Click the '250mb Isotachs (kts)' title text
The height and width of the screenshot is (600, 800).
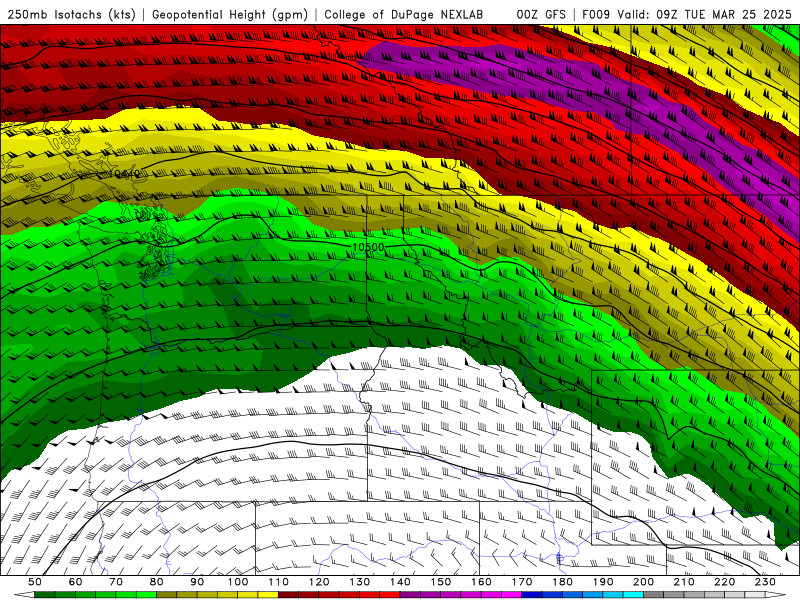click(72, 15)
